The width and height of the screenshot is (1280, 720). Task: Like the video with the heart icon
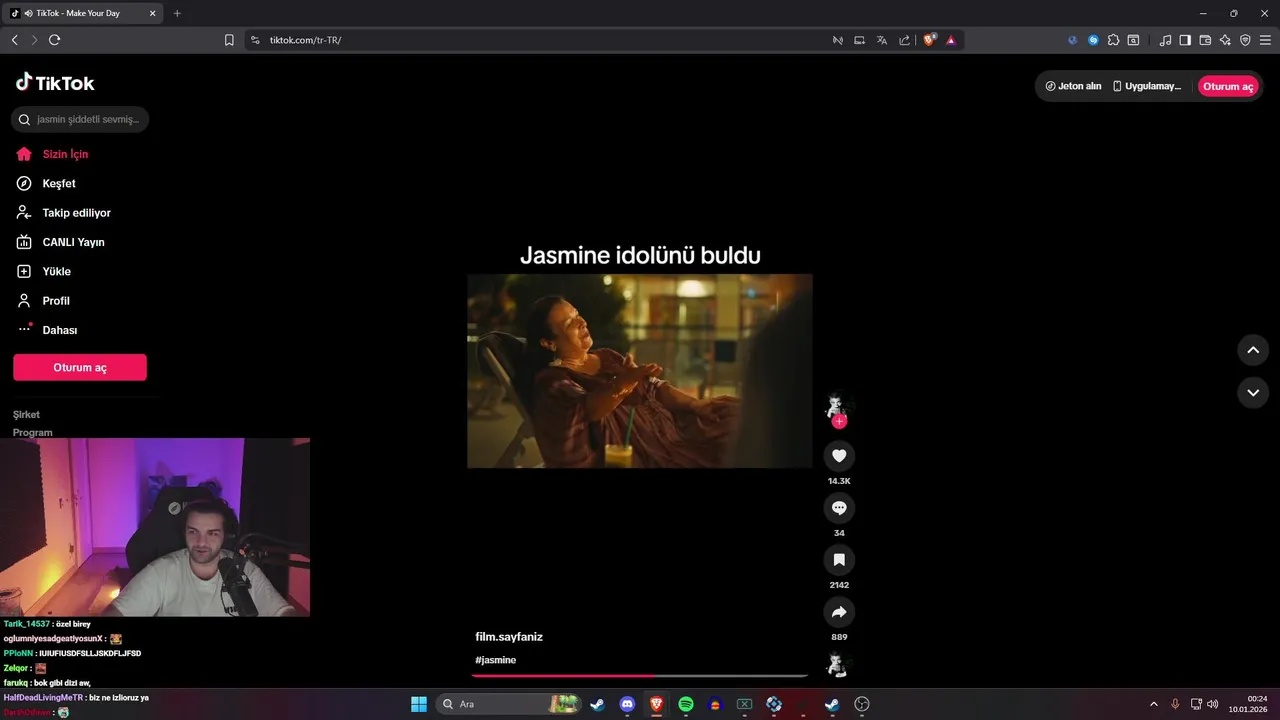coord(839,456)
